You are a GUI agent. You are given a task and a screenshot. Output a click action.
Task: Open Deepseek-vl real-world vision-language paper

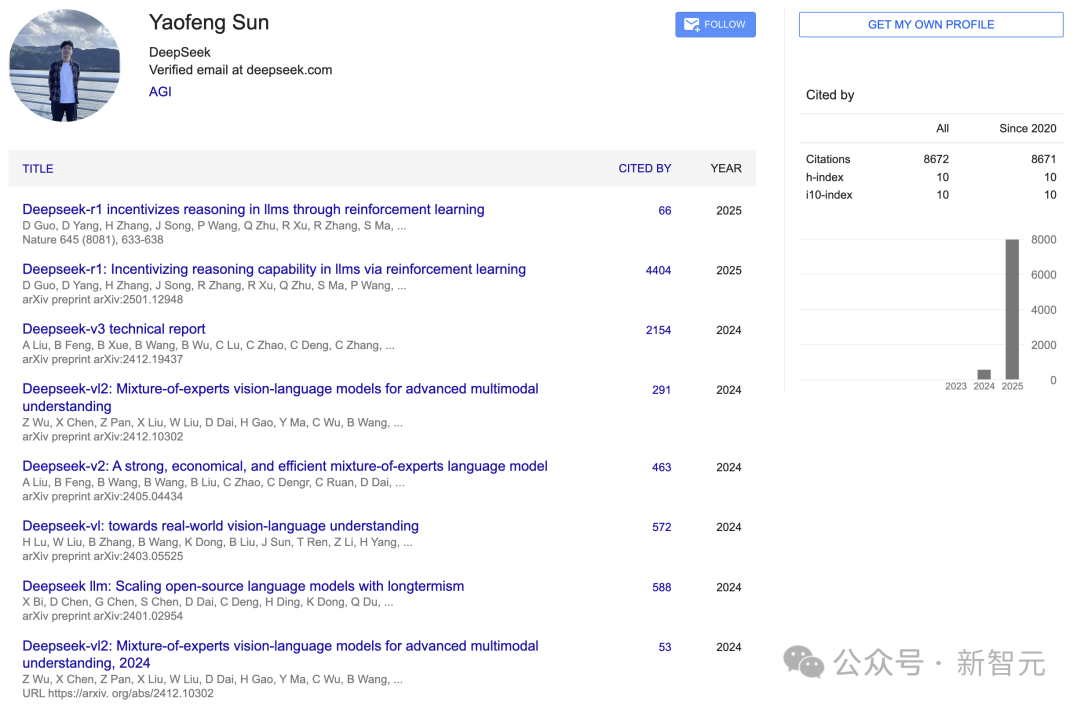coord(220,526)
